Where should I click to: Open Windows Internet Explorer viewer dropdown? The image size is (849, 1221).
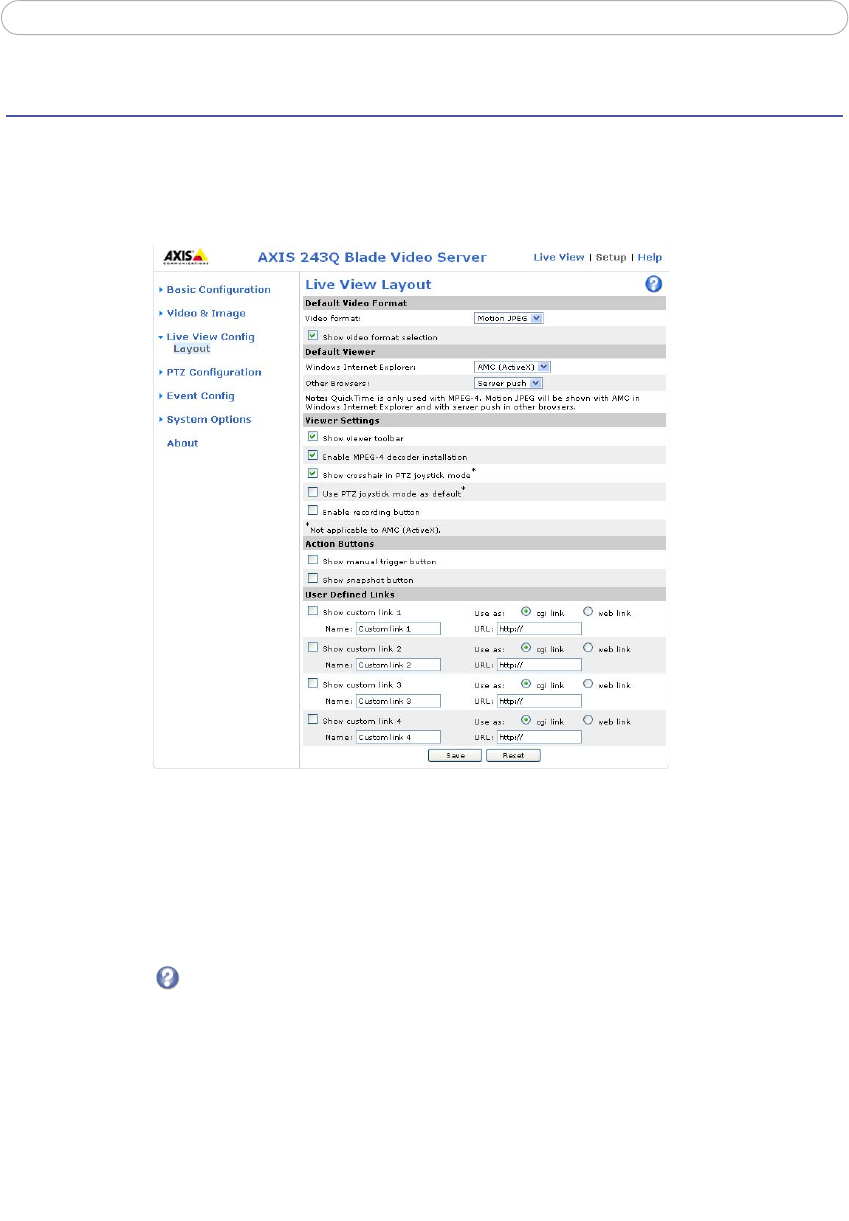click(x=512, y=367)
